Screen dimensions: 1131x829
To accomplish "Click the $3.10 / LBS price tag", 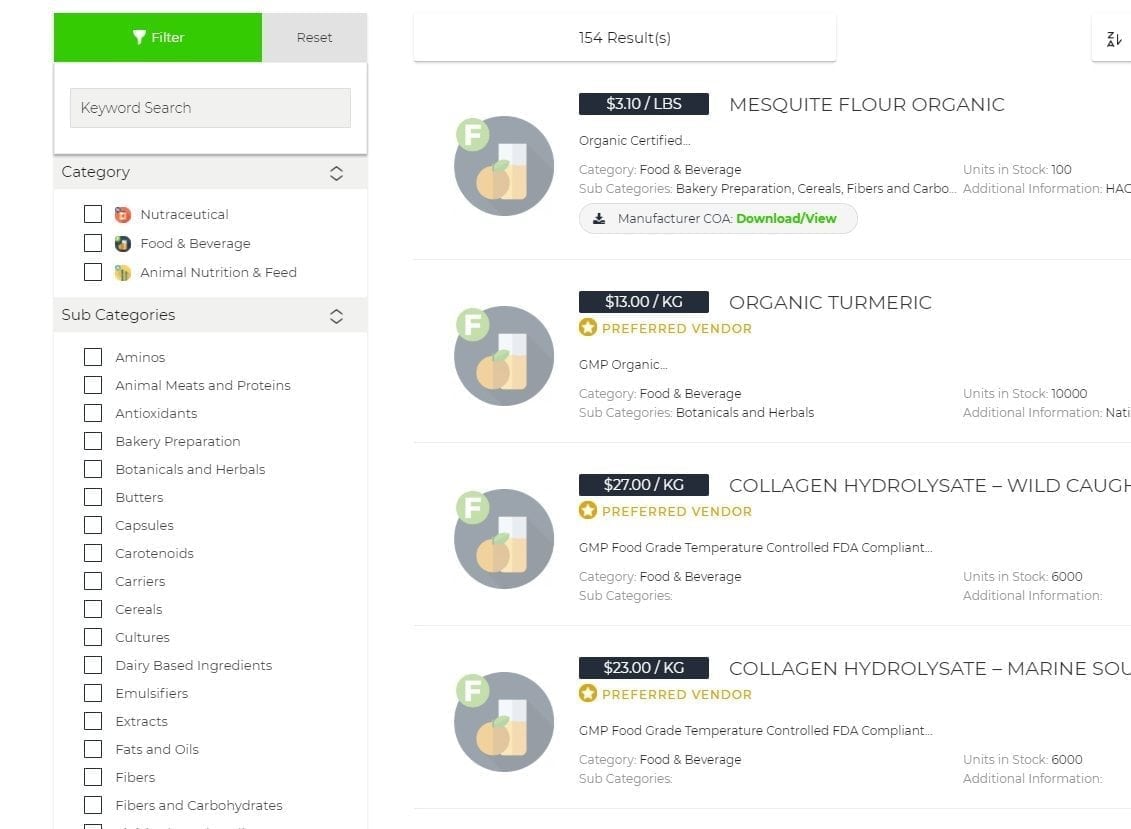I will tap(643, 104).
